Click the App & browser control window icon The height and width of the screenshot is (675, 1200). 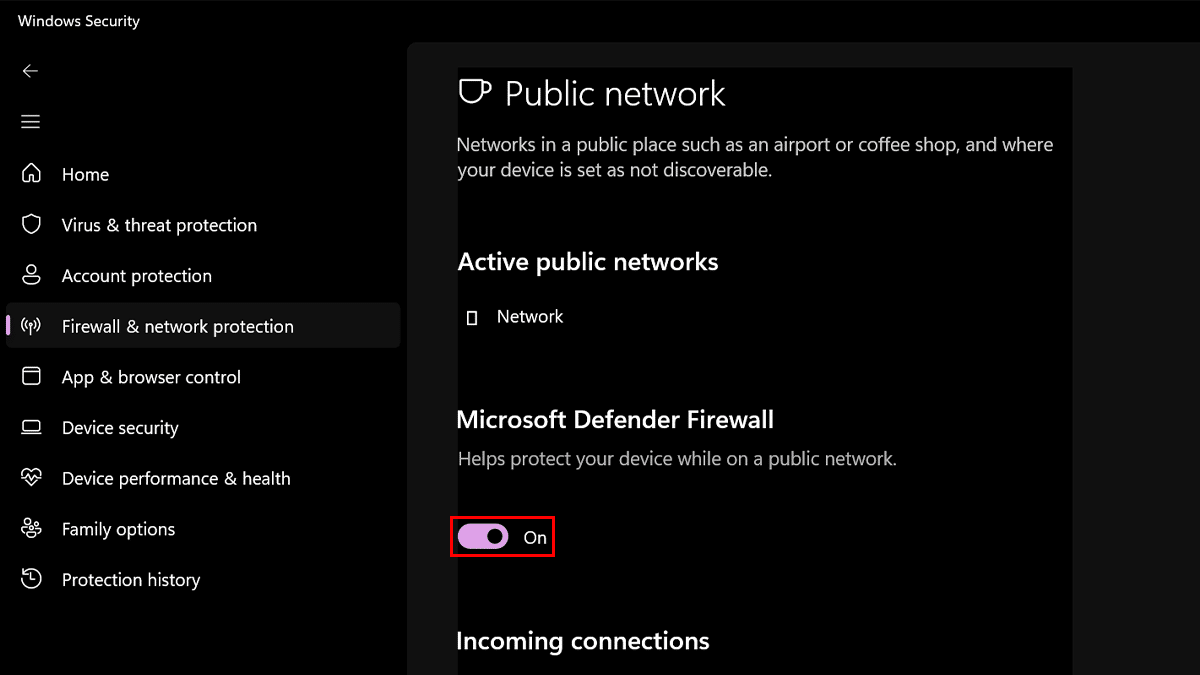tap(32, 377)
